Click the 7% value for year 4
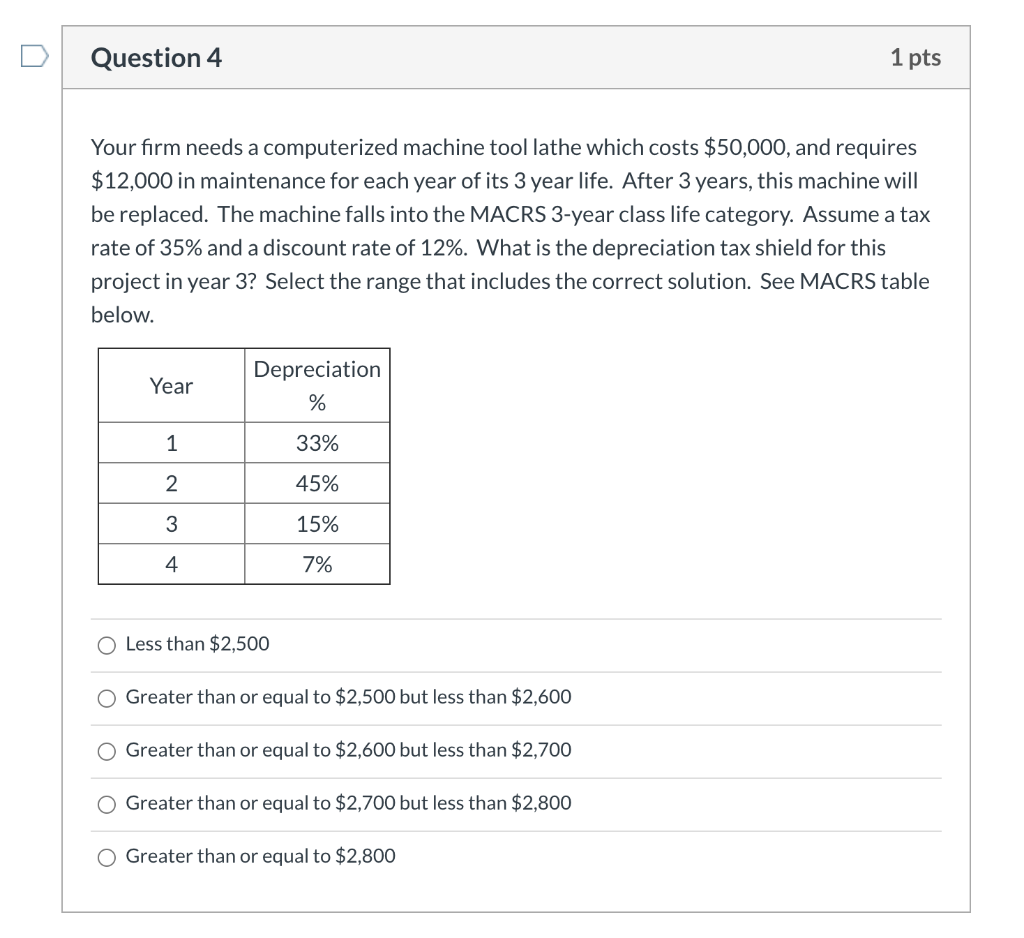 pyautogui.click(x=317, y=564)
